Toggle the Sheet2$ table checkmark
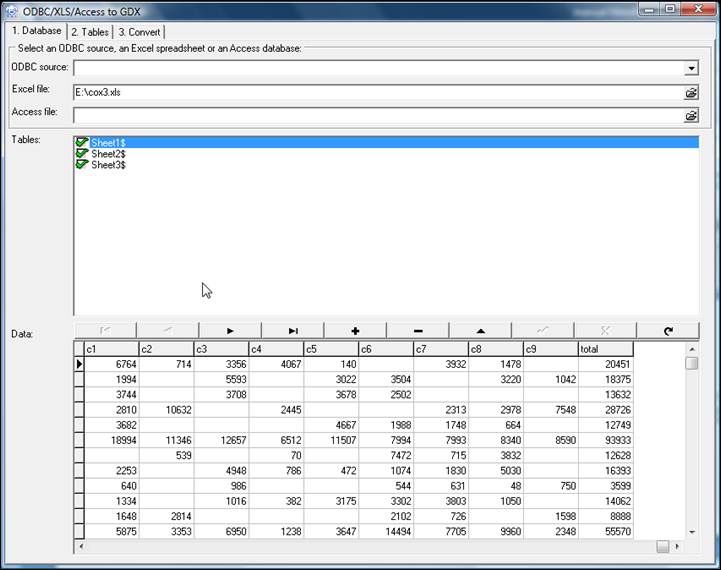Viewport: 721px width, 570px height. (82, 154)
